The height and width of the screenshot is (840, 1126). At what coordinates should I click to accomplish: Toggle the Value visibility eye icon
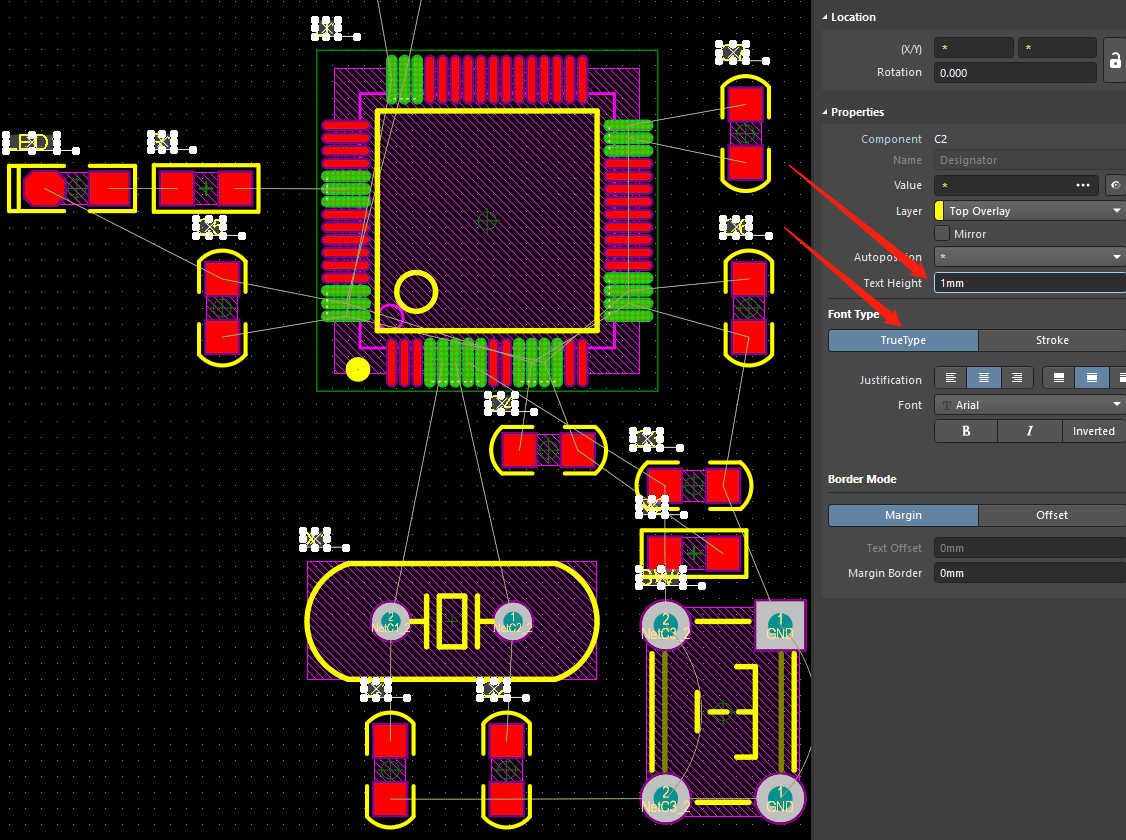pos(1115,185)
